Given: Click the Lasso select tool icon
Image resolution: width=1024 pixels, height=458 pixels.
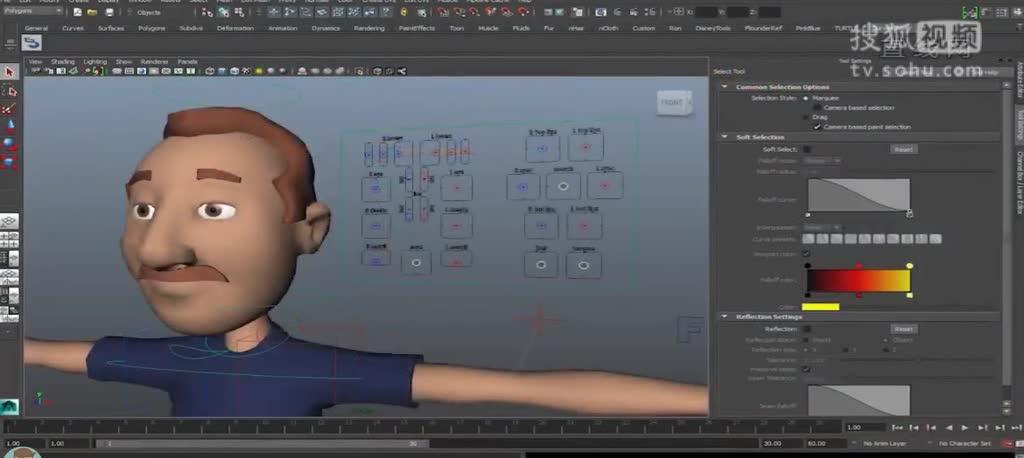Looking at the screenshot, I should 9,90.
